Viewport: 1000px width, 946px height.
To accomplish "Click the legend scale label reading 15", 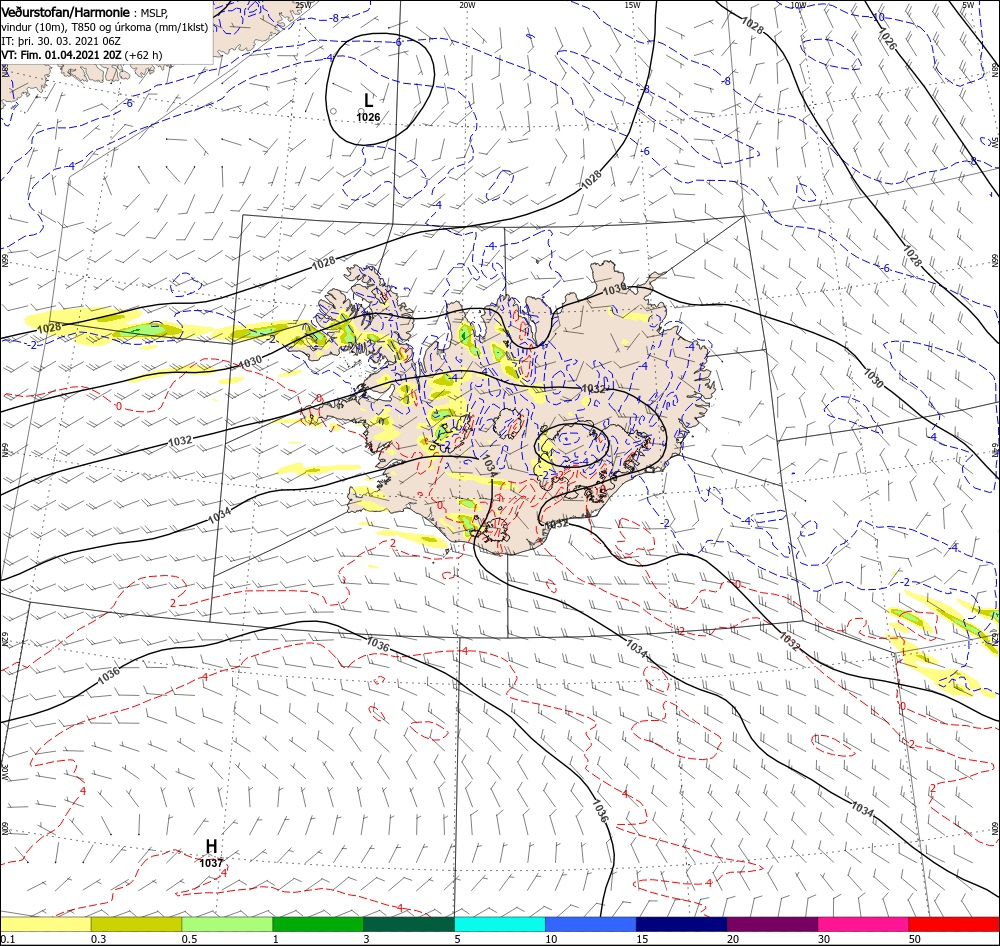I will 642,939.
